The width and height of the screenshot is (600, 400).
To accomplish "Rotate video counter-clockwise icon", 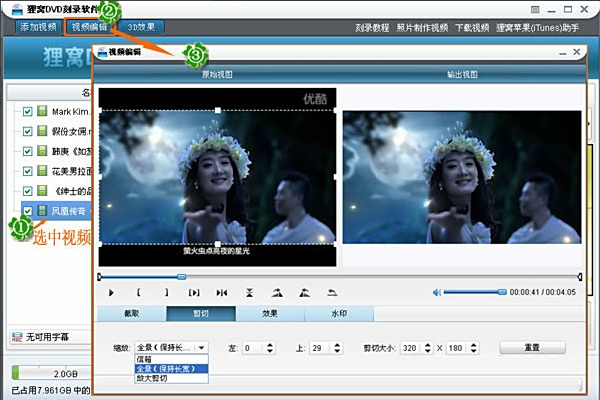I will [305, 293].
